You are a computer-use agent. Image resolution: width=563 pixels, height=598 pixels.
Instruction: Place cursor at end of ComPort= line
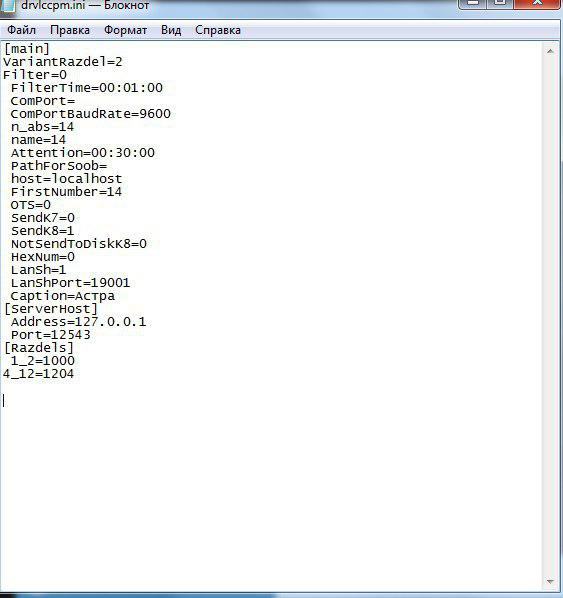(76, 101)
